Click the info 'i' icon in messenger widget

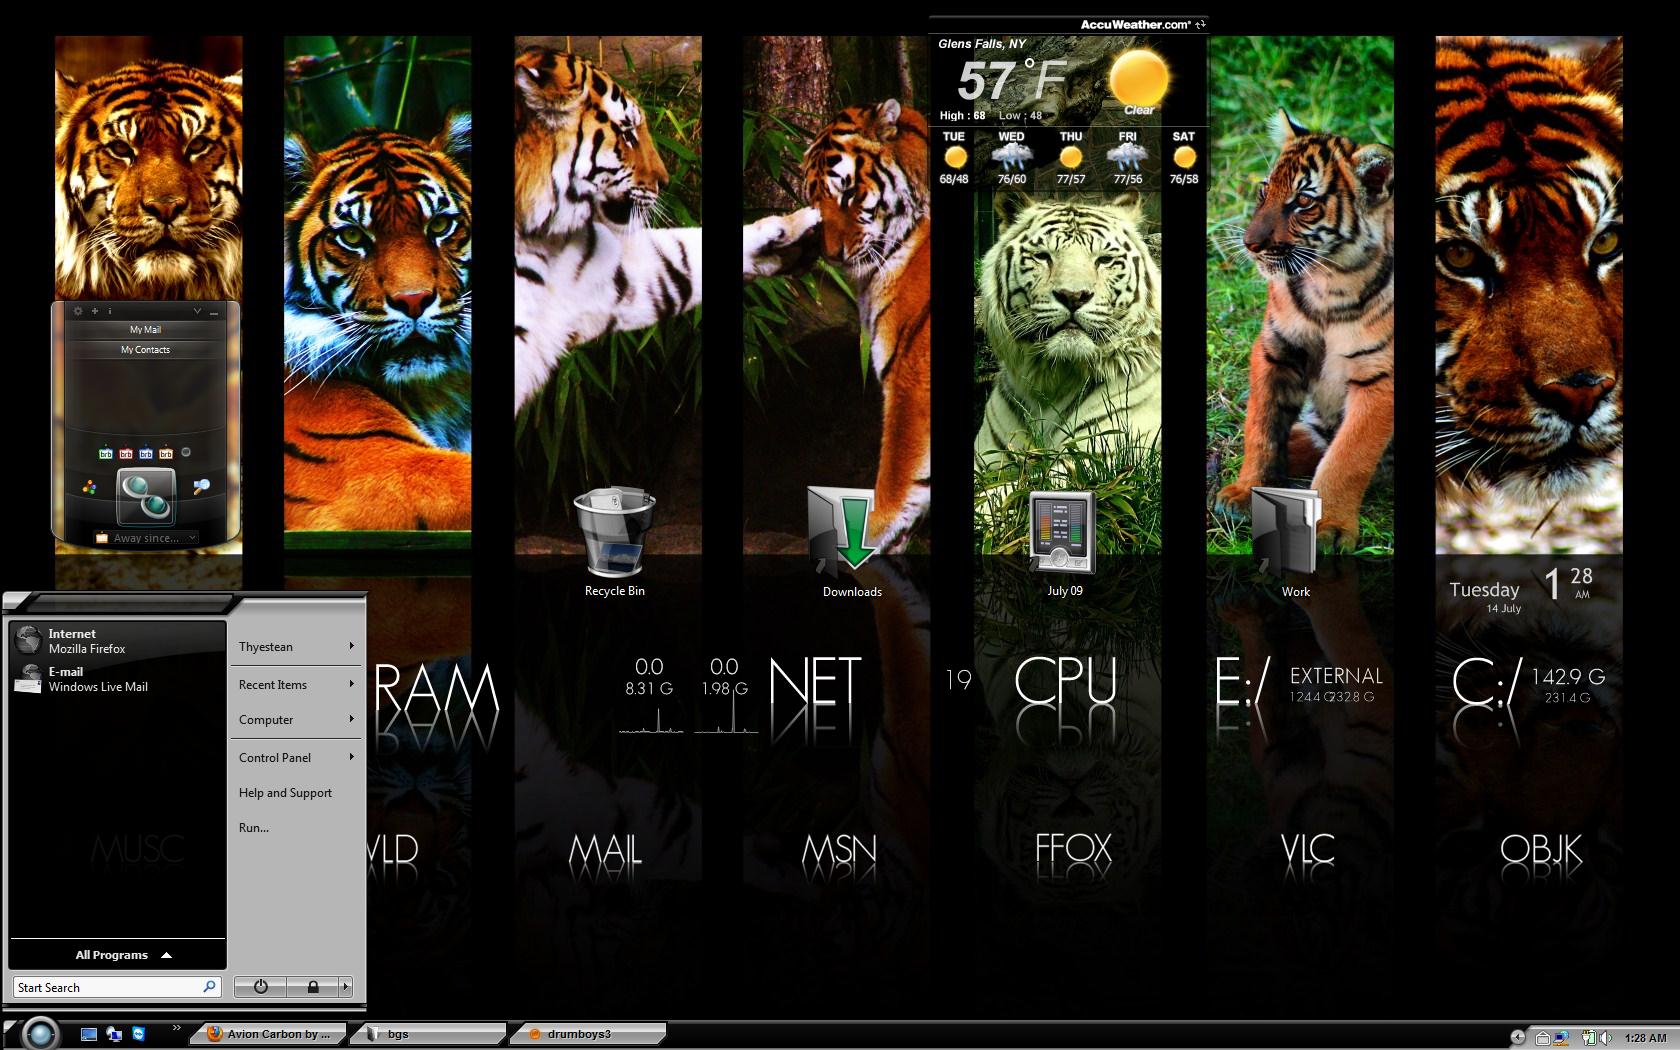click(110, 311)
